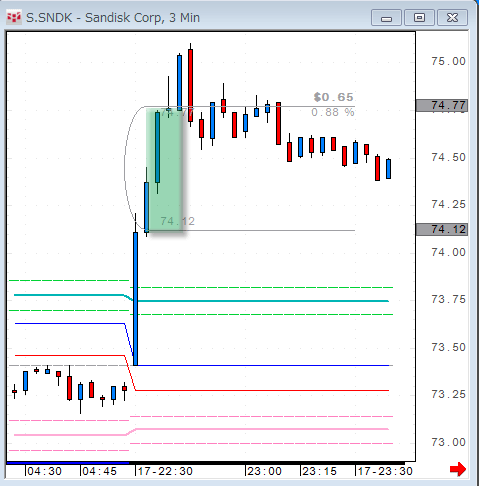This screenshot has height=486, width=479.
Task: Click the 75.00 price axis label
Action: (448, 61)
